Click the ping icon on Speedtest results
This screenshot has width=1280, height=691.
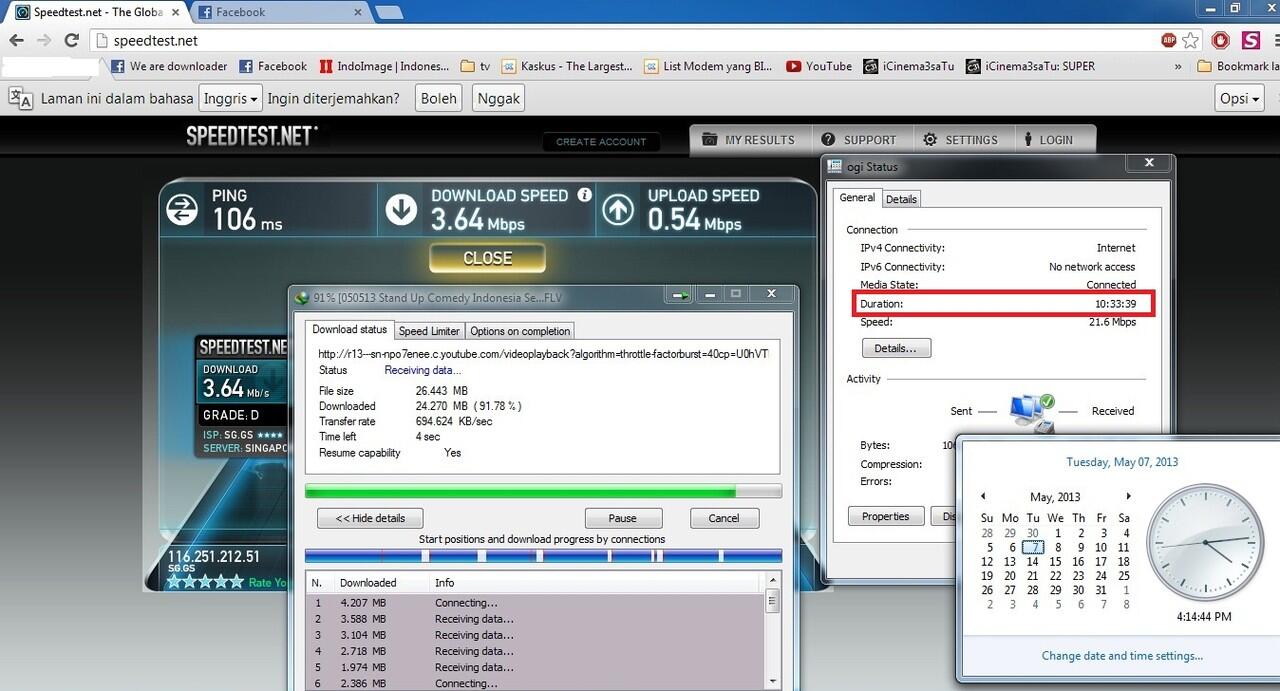[182, 210]
